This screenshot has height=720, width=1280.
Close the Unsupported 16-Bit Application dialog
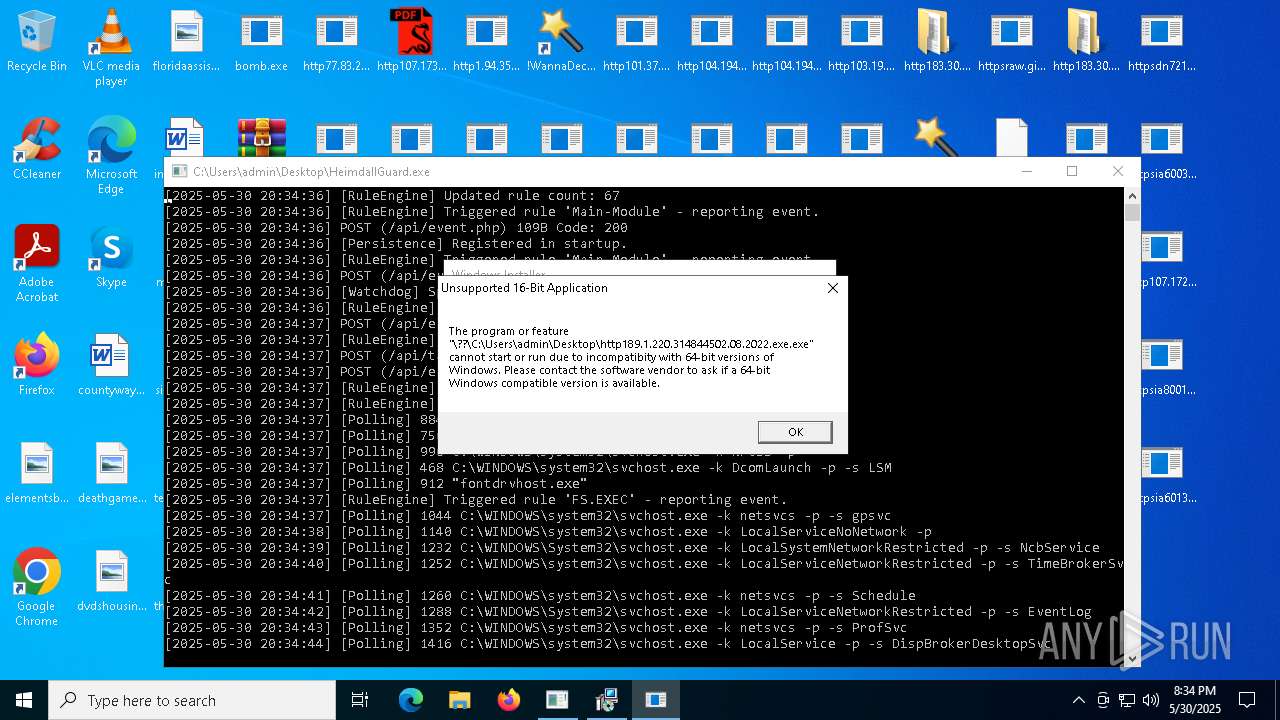(832, 288)
